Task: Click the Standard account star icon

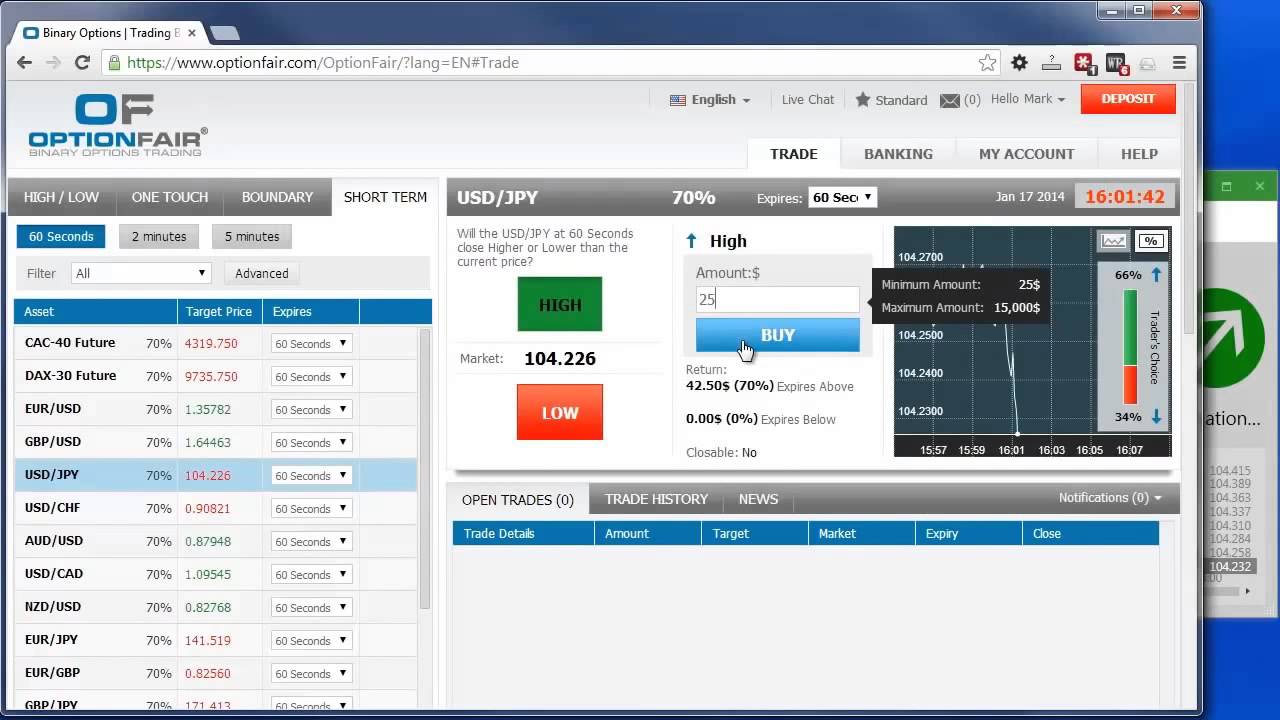Action: (x=862, y=99)
